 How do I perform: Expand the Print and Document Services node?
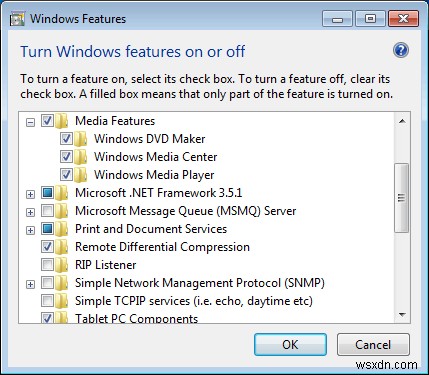pos(30,230)
